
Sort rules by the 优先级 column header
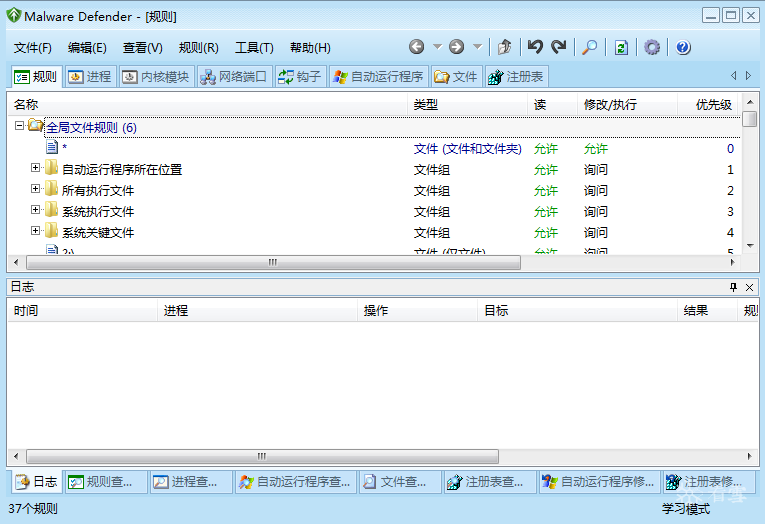pos(707,104)
